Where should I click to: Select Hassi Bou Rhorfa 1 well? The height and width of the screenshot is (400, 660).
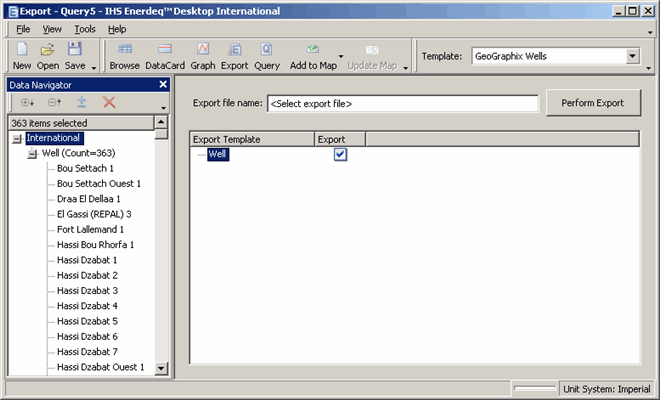[x=96, y=245]
